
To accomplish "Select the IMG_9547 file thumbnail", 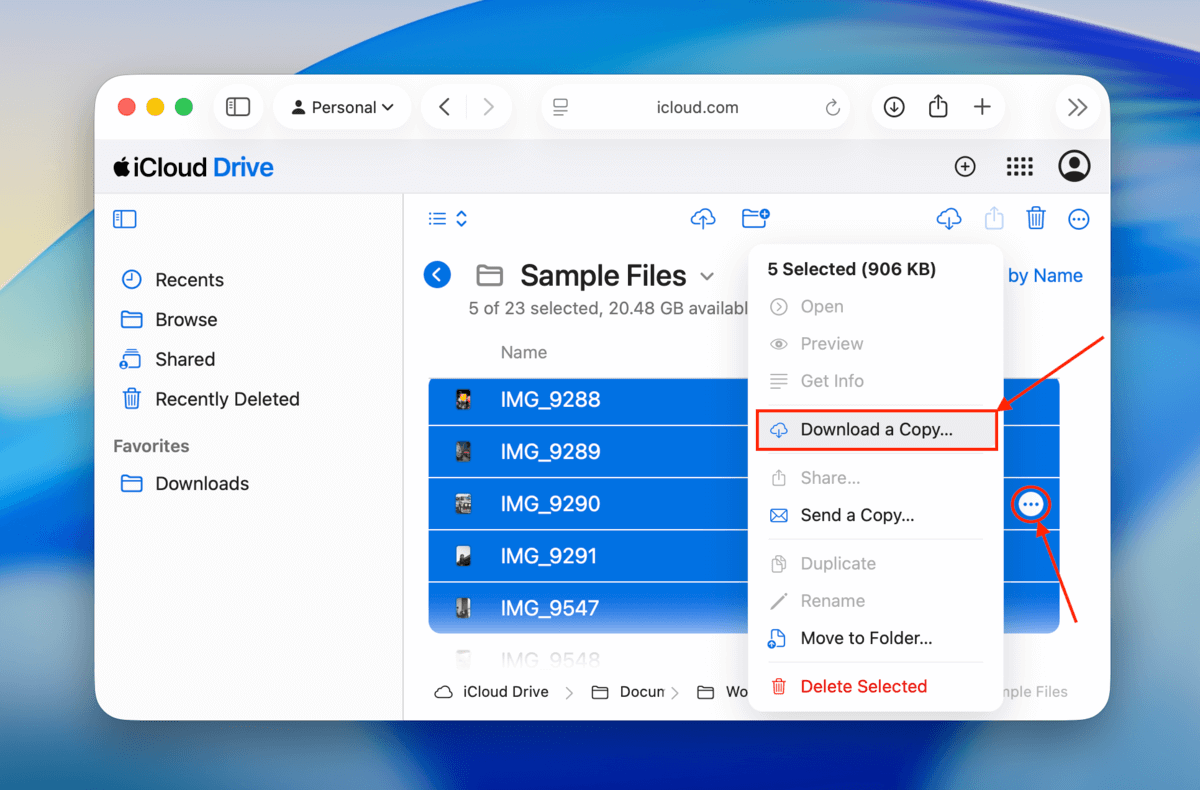I will (x=463, y=607).
